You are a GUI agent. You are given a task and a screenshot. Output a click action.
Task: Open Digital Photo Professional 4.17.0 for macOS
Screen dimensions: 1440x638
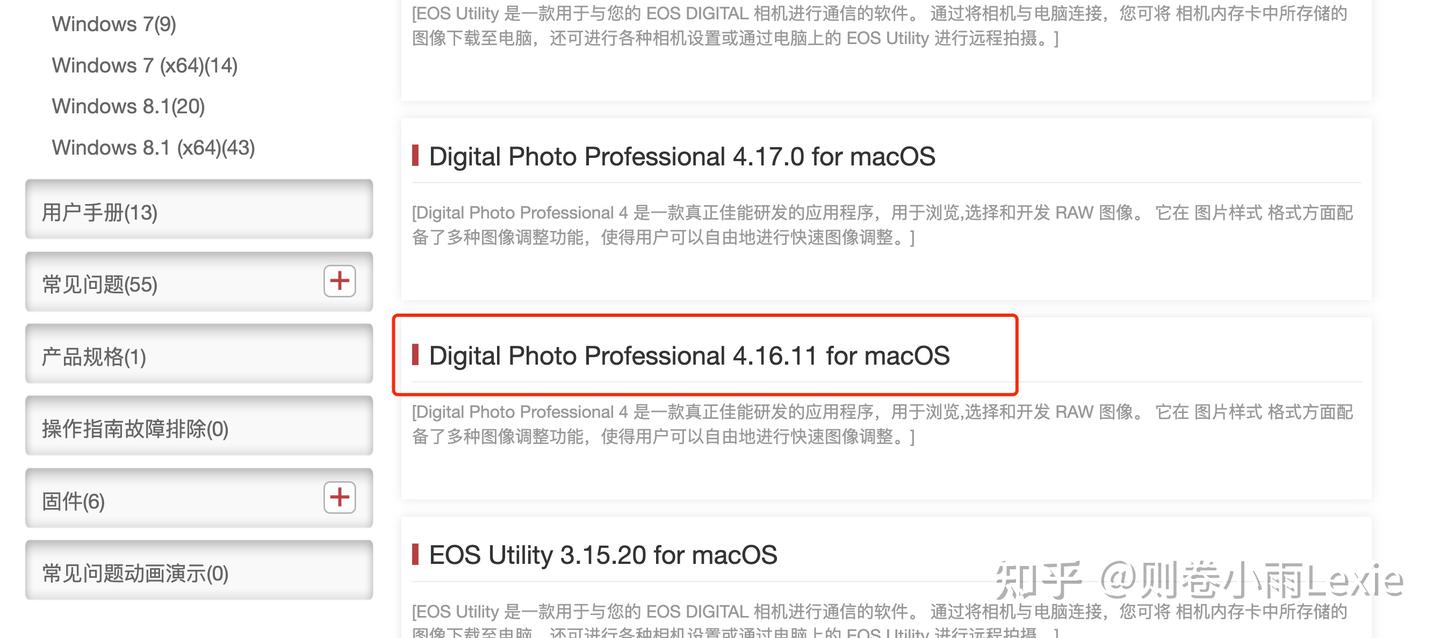(x=682, y=156)
